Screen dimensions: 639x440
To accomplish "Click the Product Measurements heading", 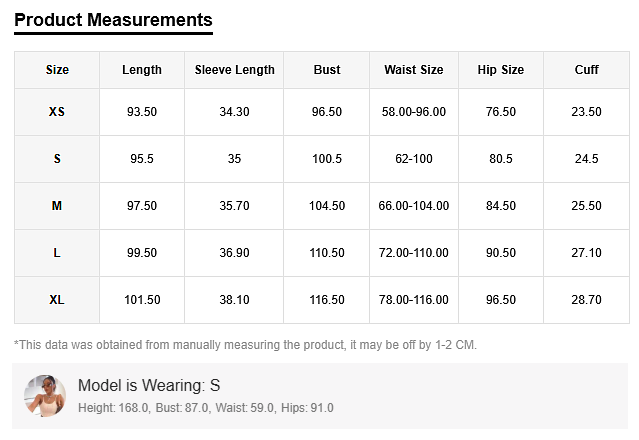I will pyautogui.click(x=113, y=20).
